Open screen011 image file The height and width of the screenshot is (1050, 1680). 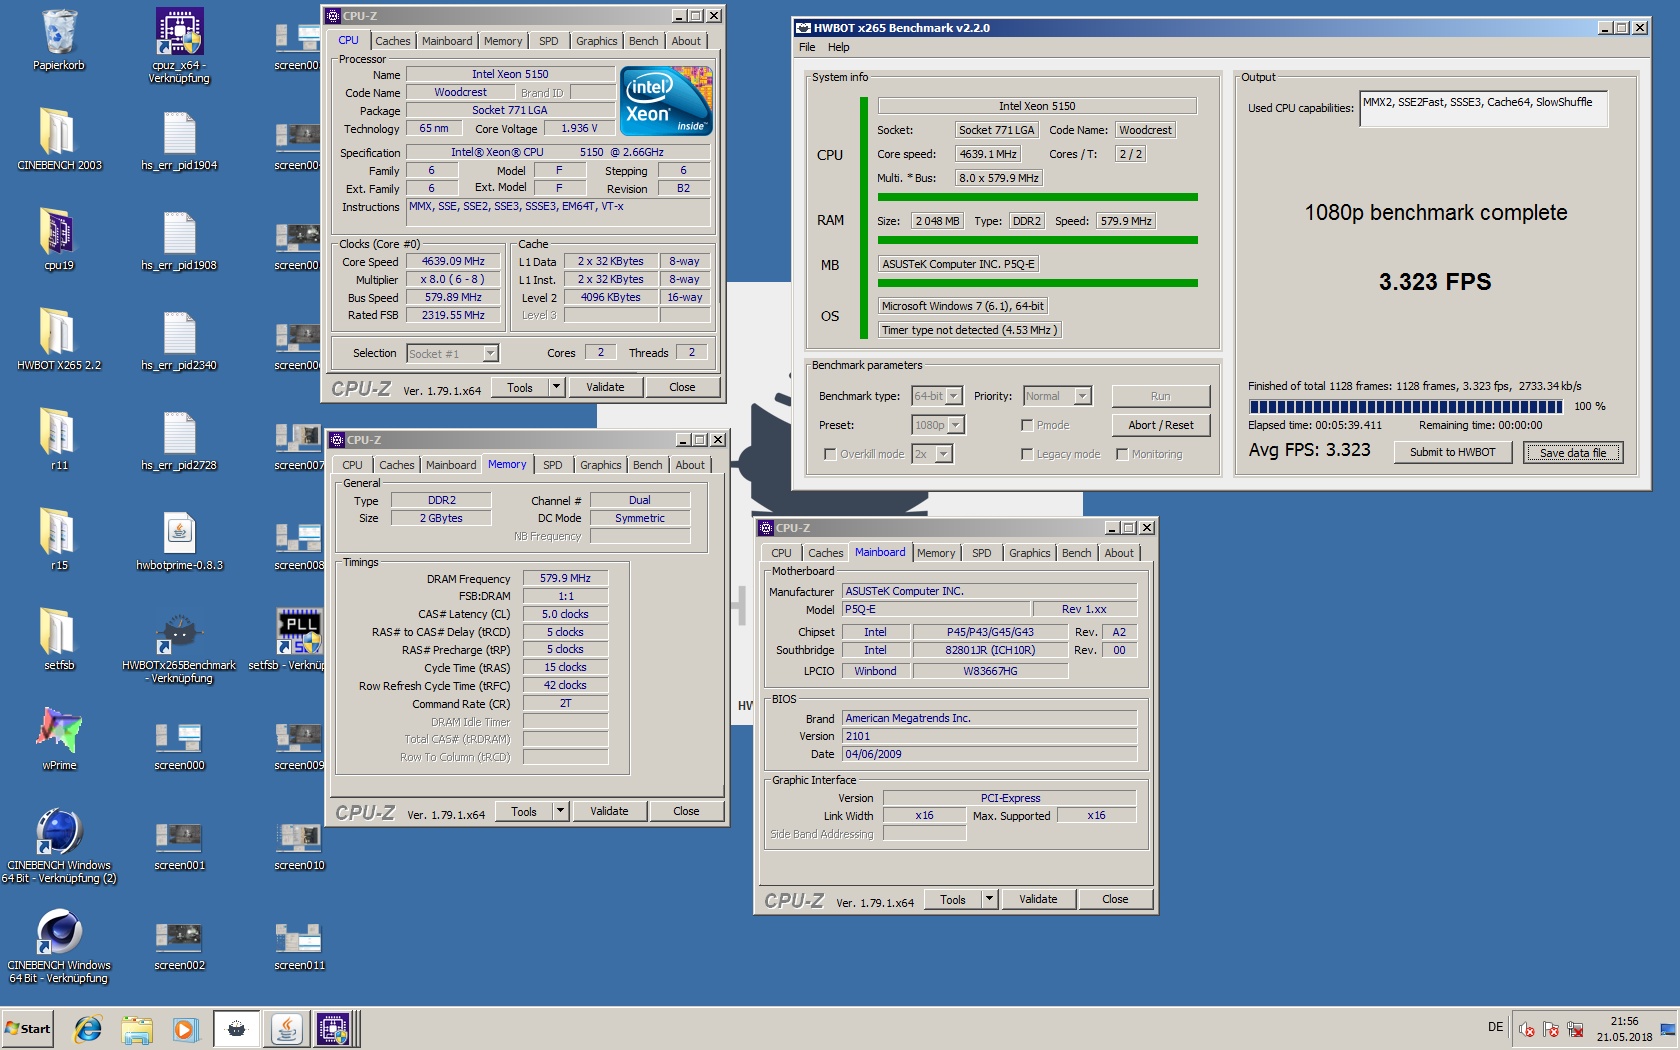[299, 945]
